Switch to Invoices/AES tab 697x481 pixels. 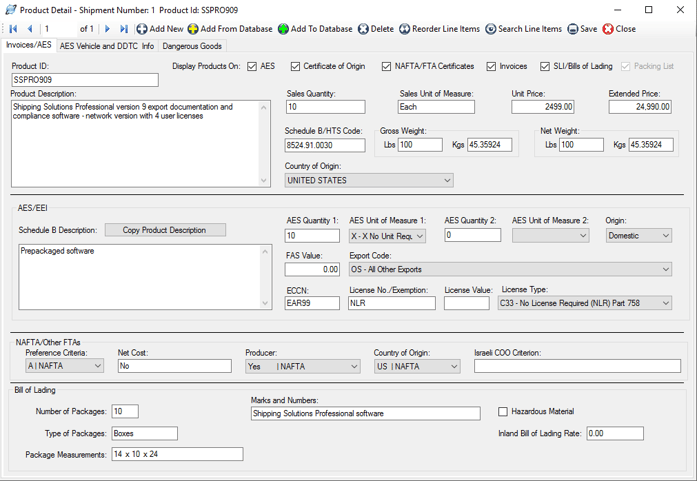point(28,45)
